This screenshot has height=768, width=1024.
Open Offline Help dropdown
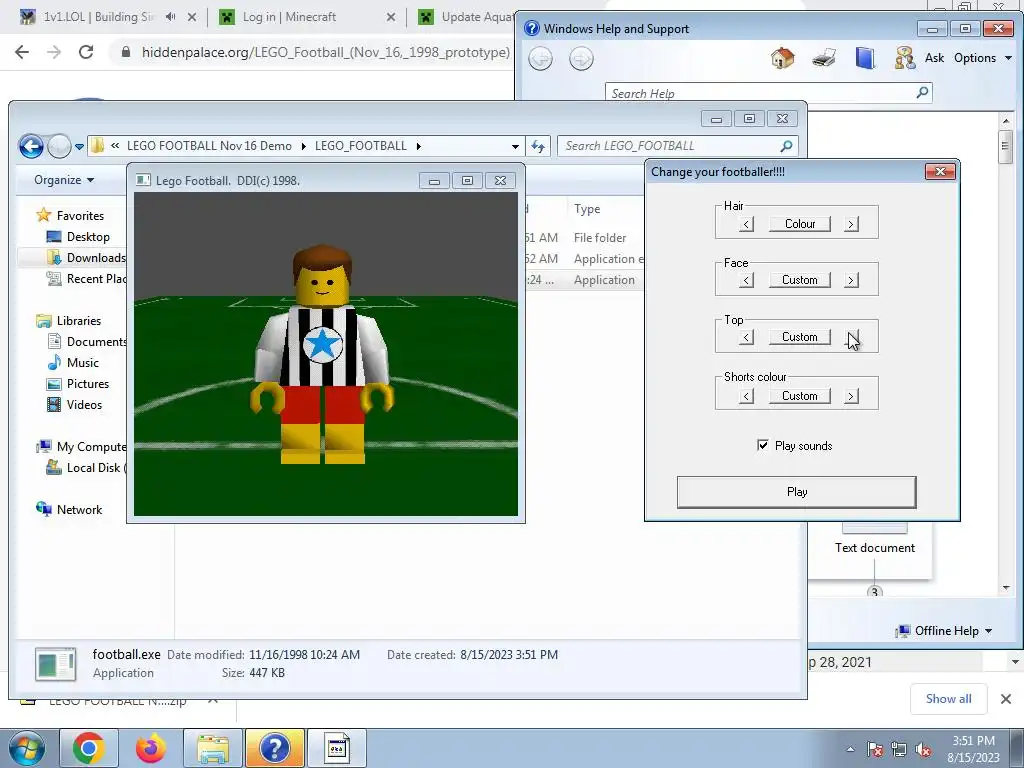tap(944, 631)
